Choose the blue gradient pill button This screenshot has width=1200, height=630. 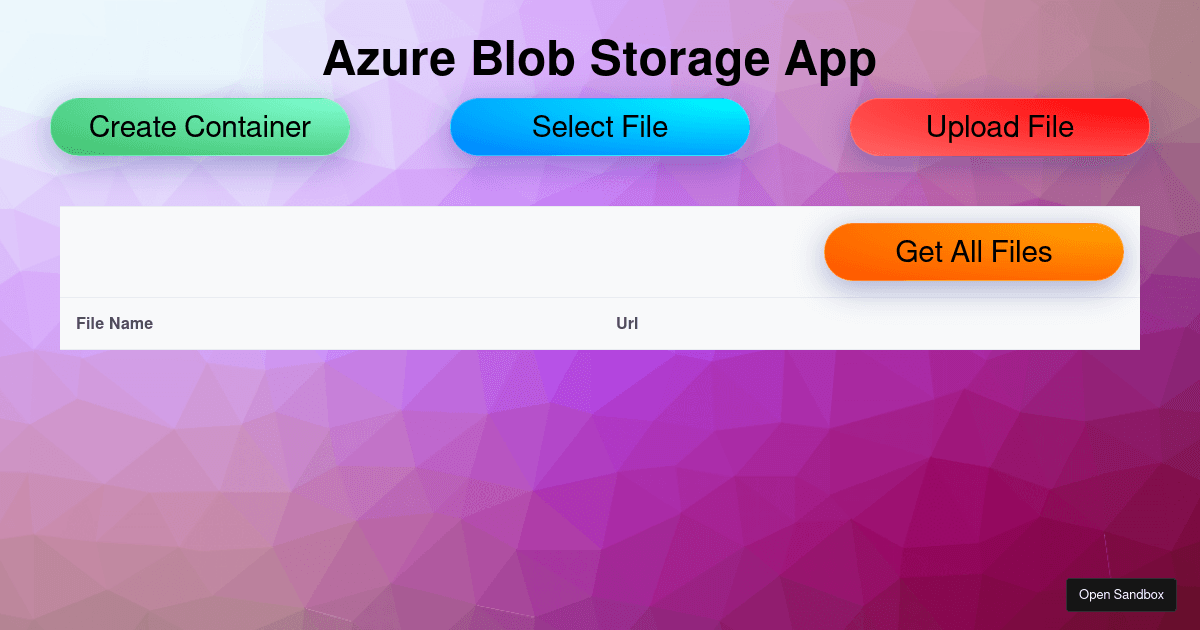pos(600,127)
